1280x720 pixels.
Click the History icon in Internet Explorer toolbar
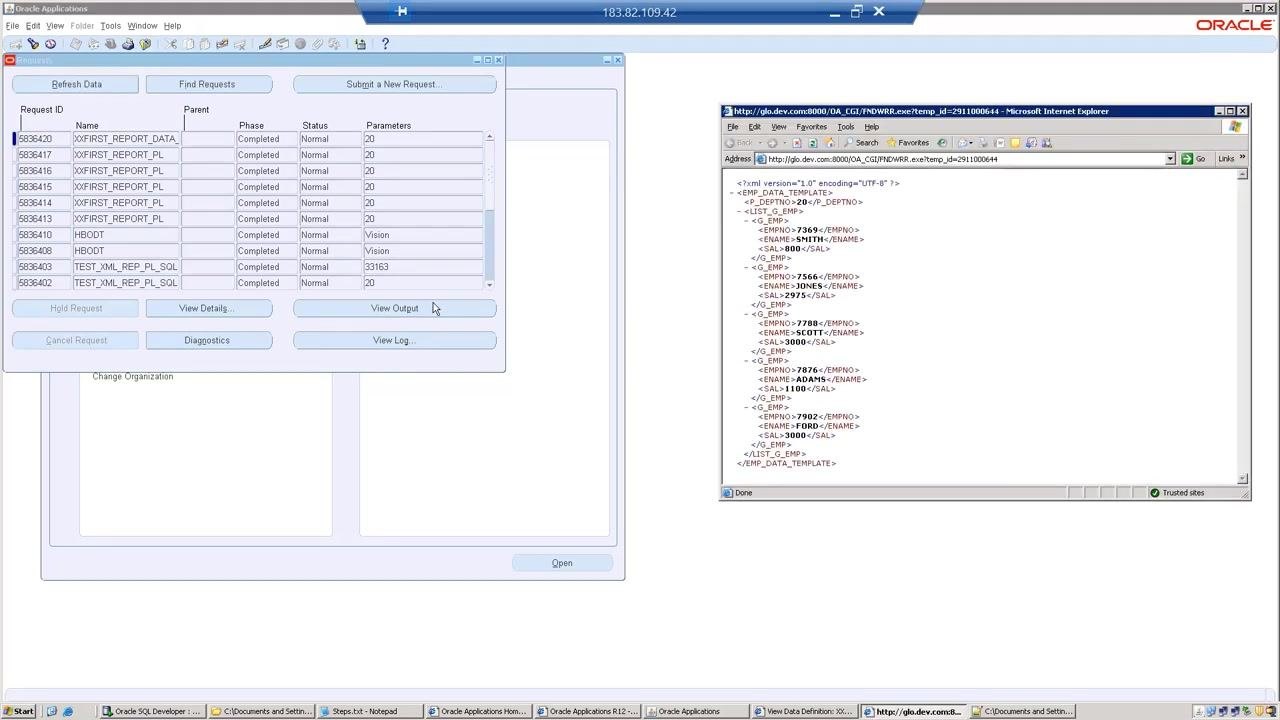tap(942, 143)
